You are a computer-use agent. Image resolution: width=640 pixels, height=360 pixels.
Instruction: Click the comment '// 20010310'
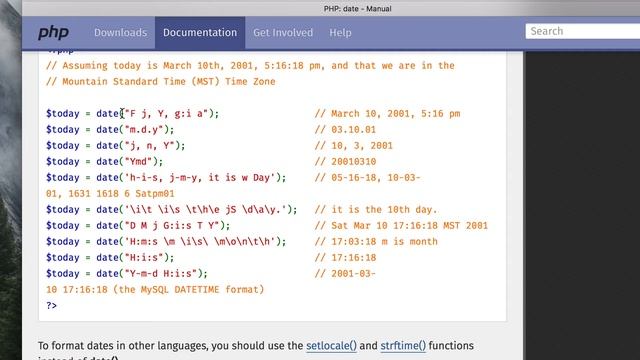tap(345, 162)
